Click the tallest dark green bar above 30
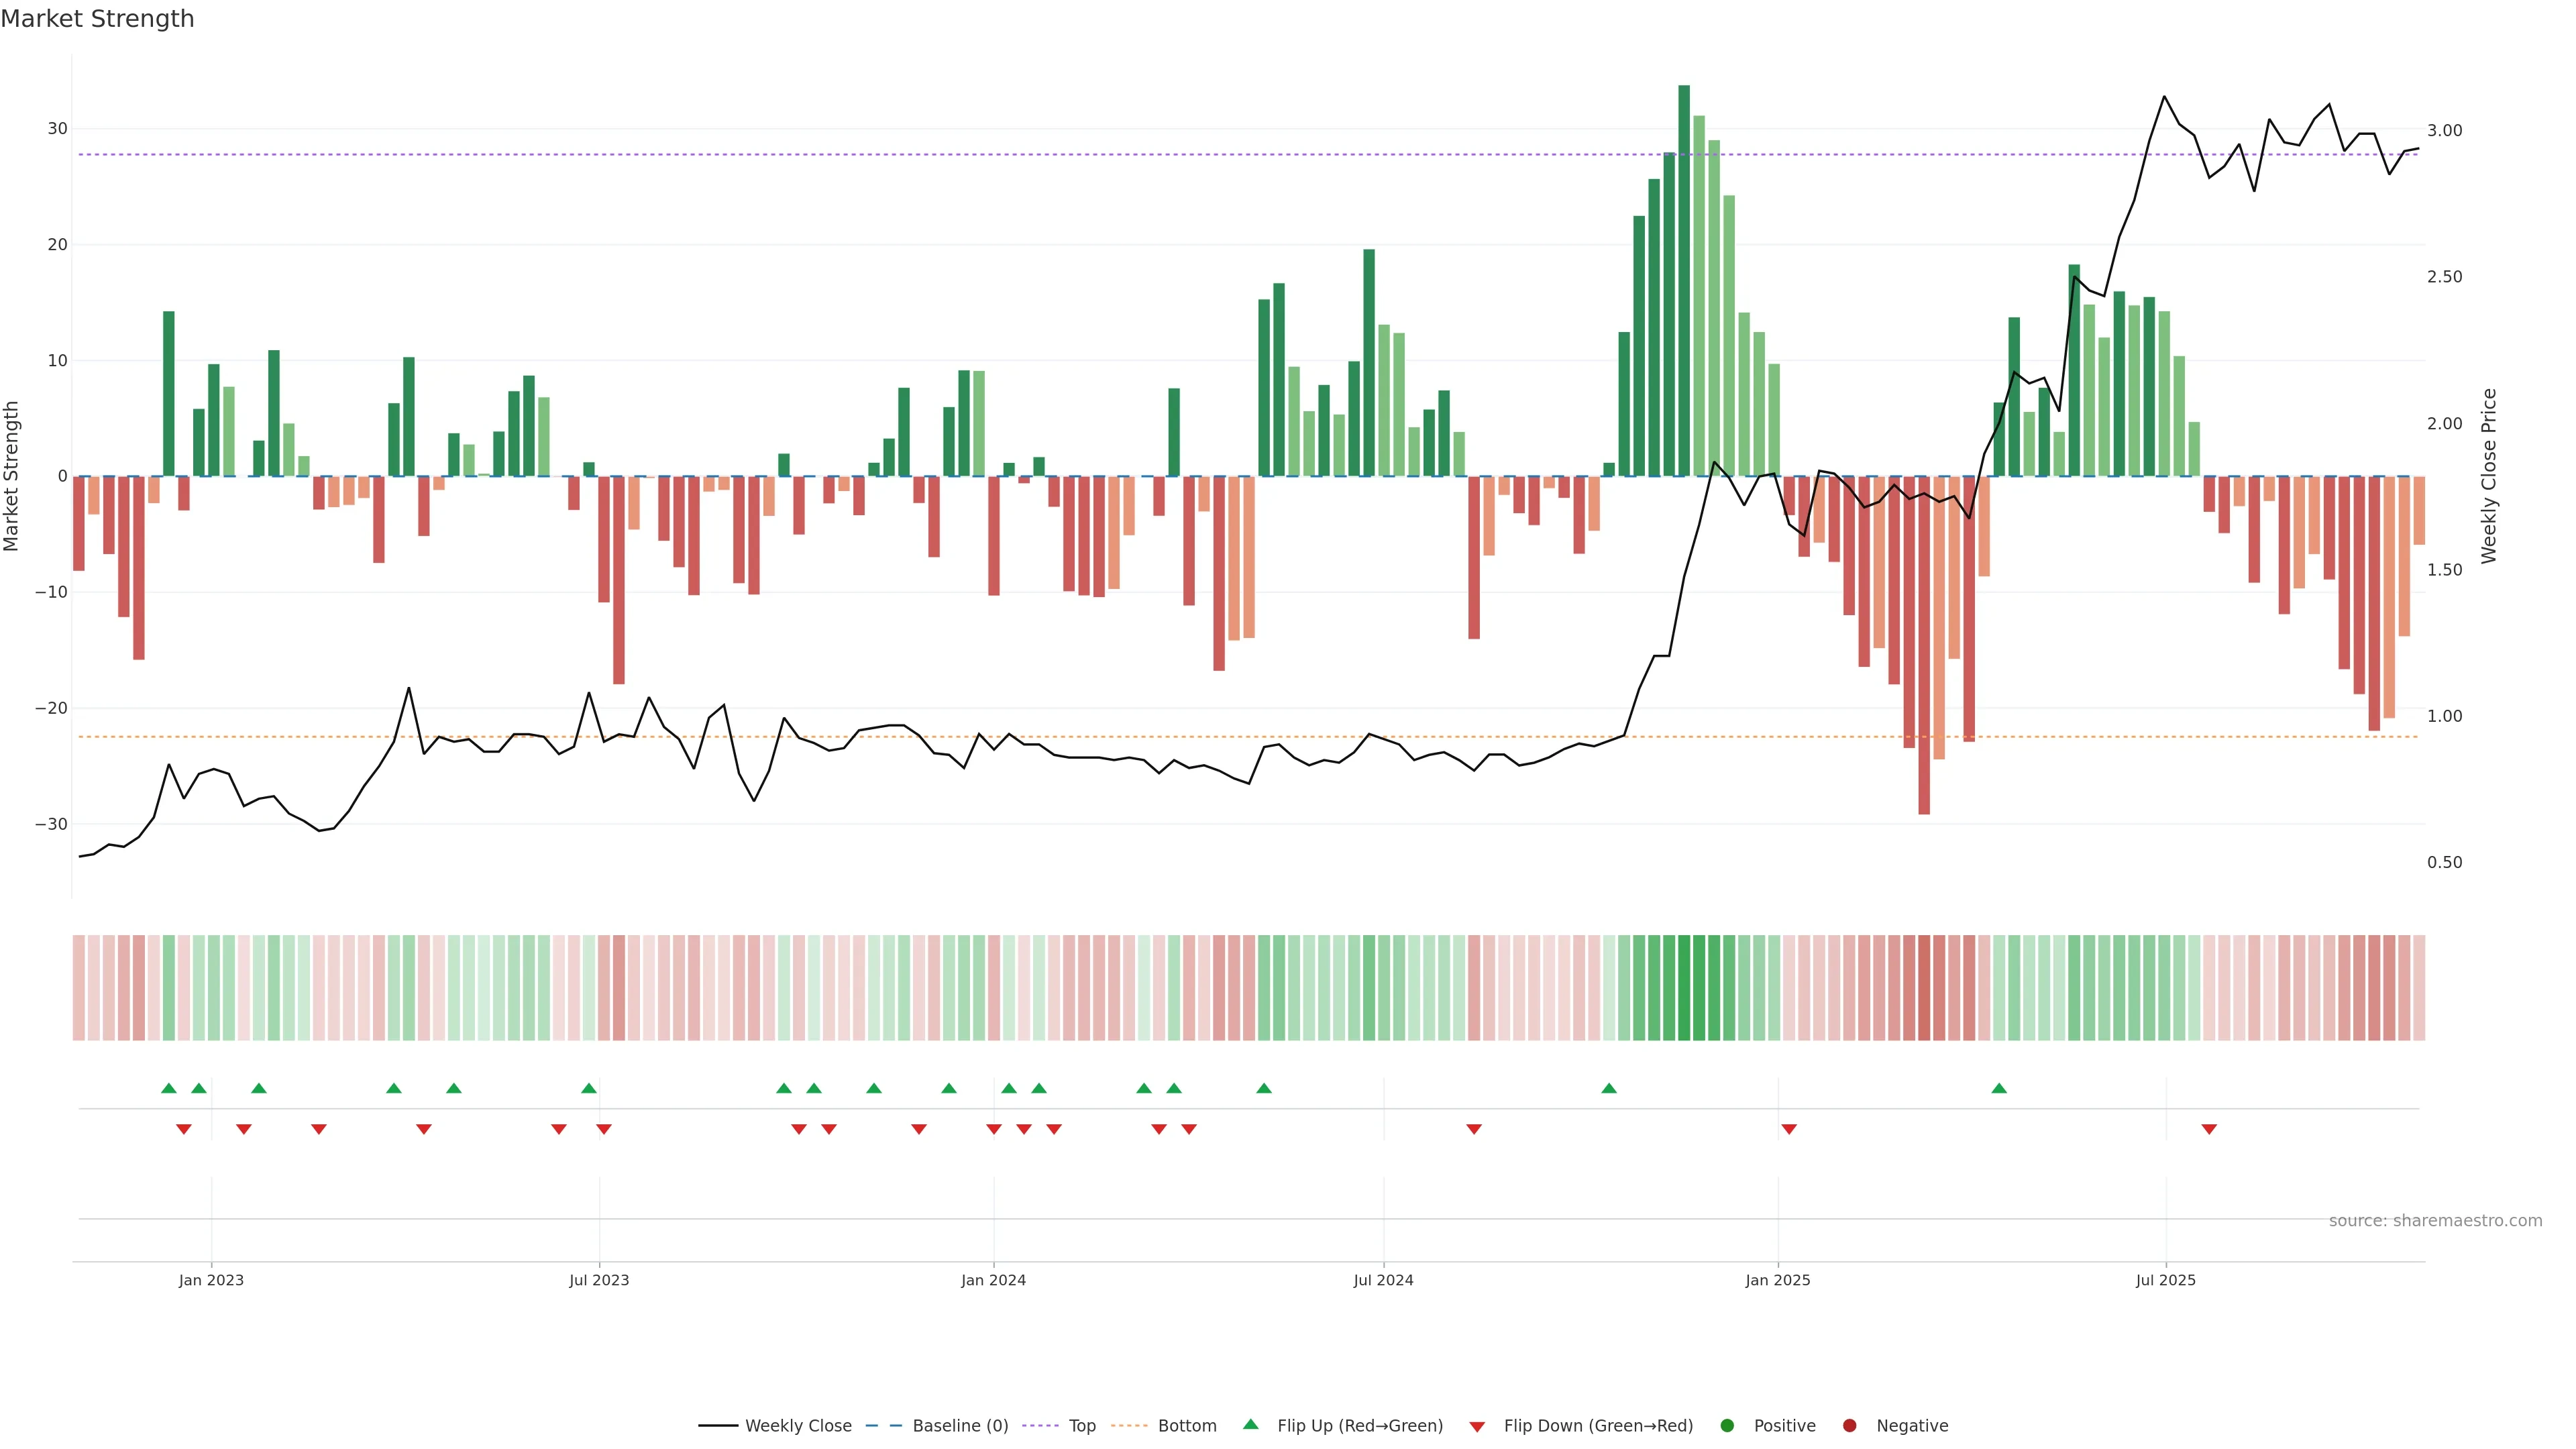The height and width of the screenshot is (1449, 2576). click(x=1684, y=280)
